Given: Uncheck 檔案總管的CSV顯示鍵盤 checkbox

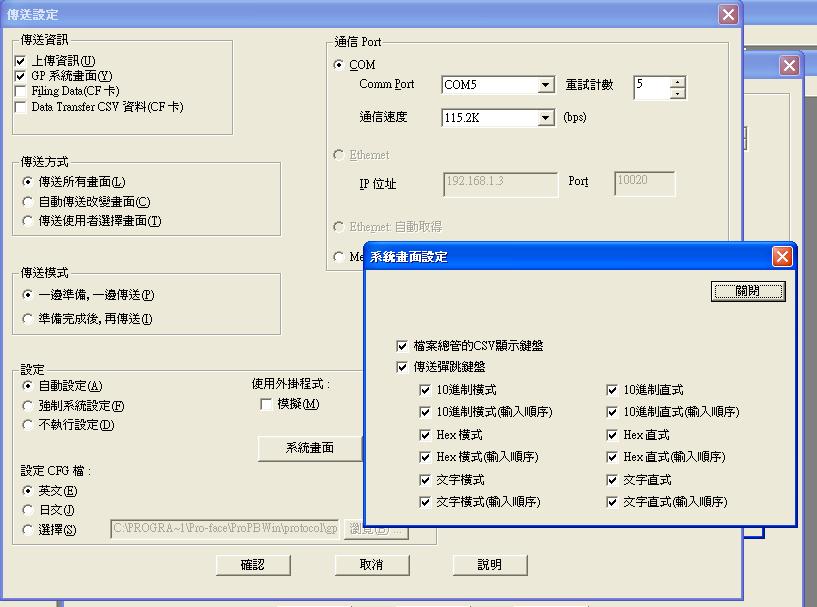Looking at the screenshot, I should [402, 345].
